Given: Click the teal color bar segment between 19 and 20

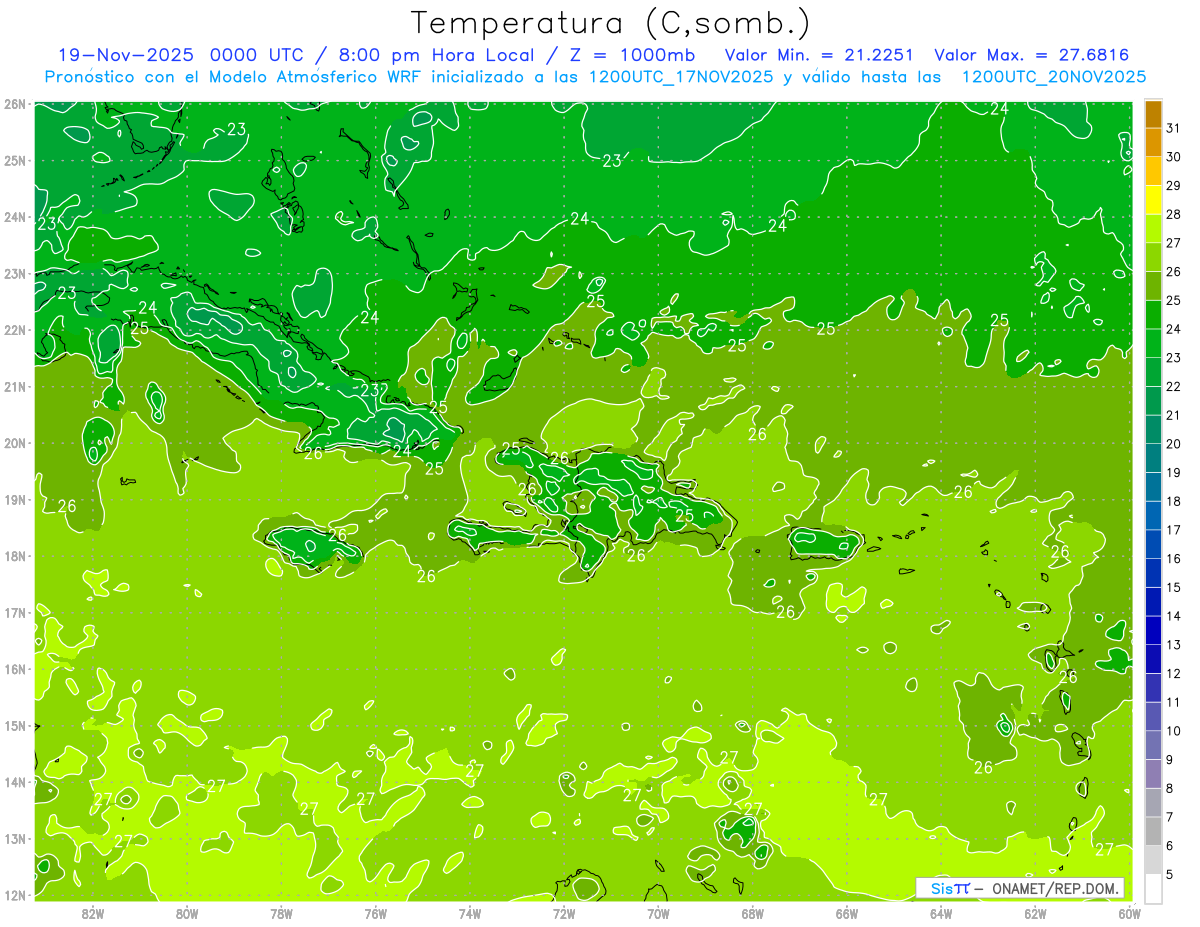Looking at the screenshot, I should (x=1153, y=458).
